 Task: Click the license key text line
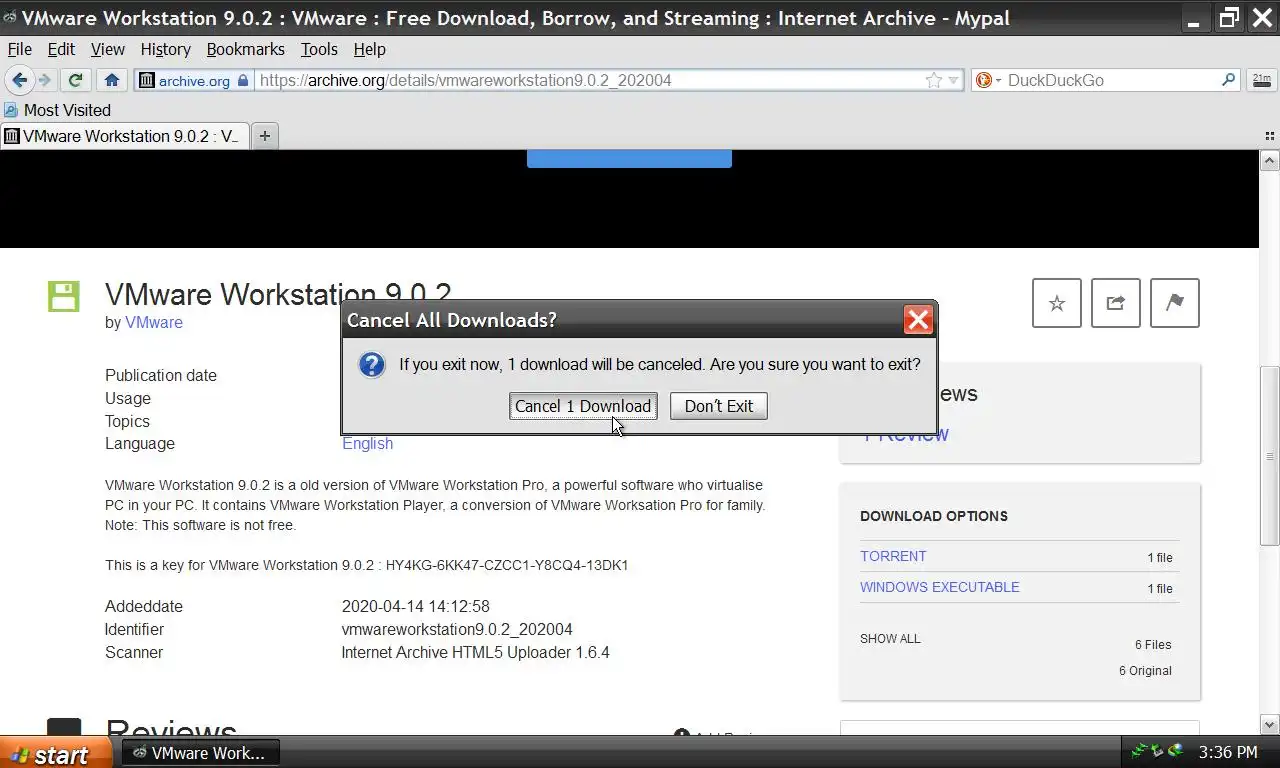pyautogui.click(x=367, y=565)
